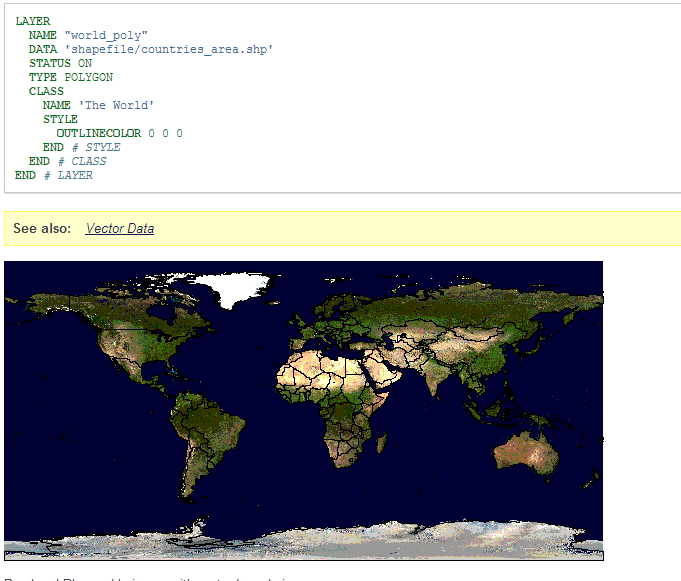
Task: Click the LAYER keyword on the first code line
Action: [x=33, y=21]
